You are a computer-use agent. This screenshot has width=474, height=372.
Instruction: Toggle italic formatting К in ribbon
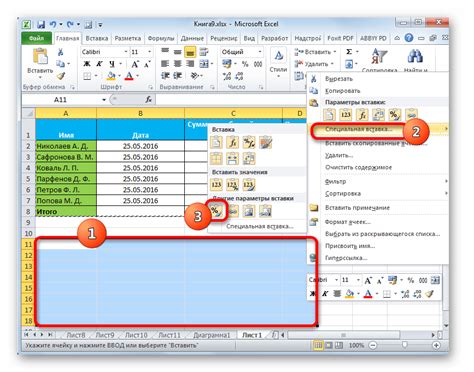point(99,64)
